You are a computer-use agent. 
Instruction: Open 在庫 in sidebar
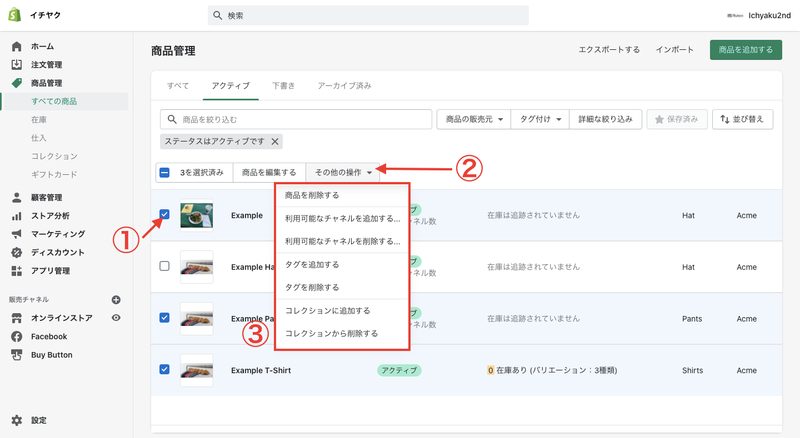[39, 119]
